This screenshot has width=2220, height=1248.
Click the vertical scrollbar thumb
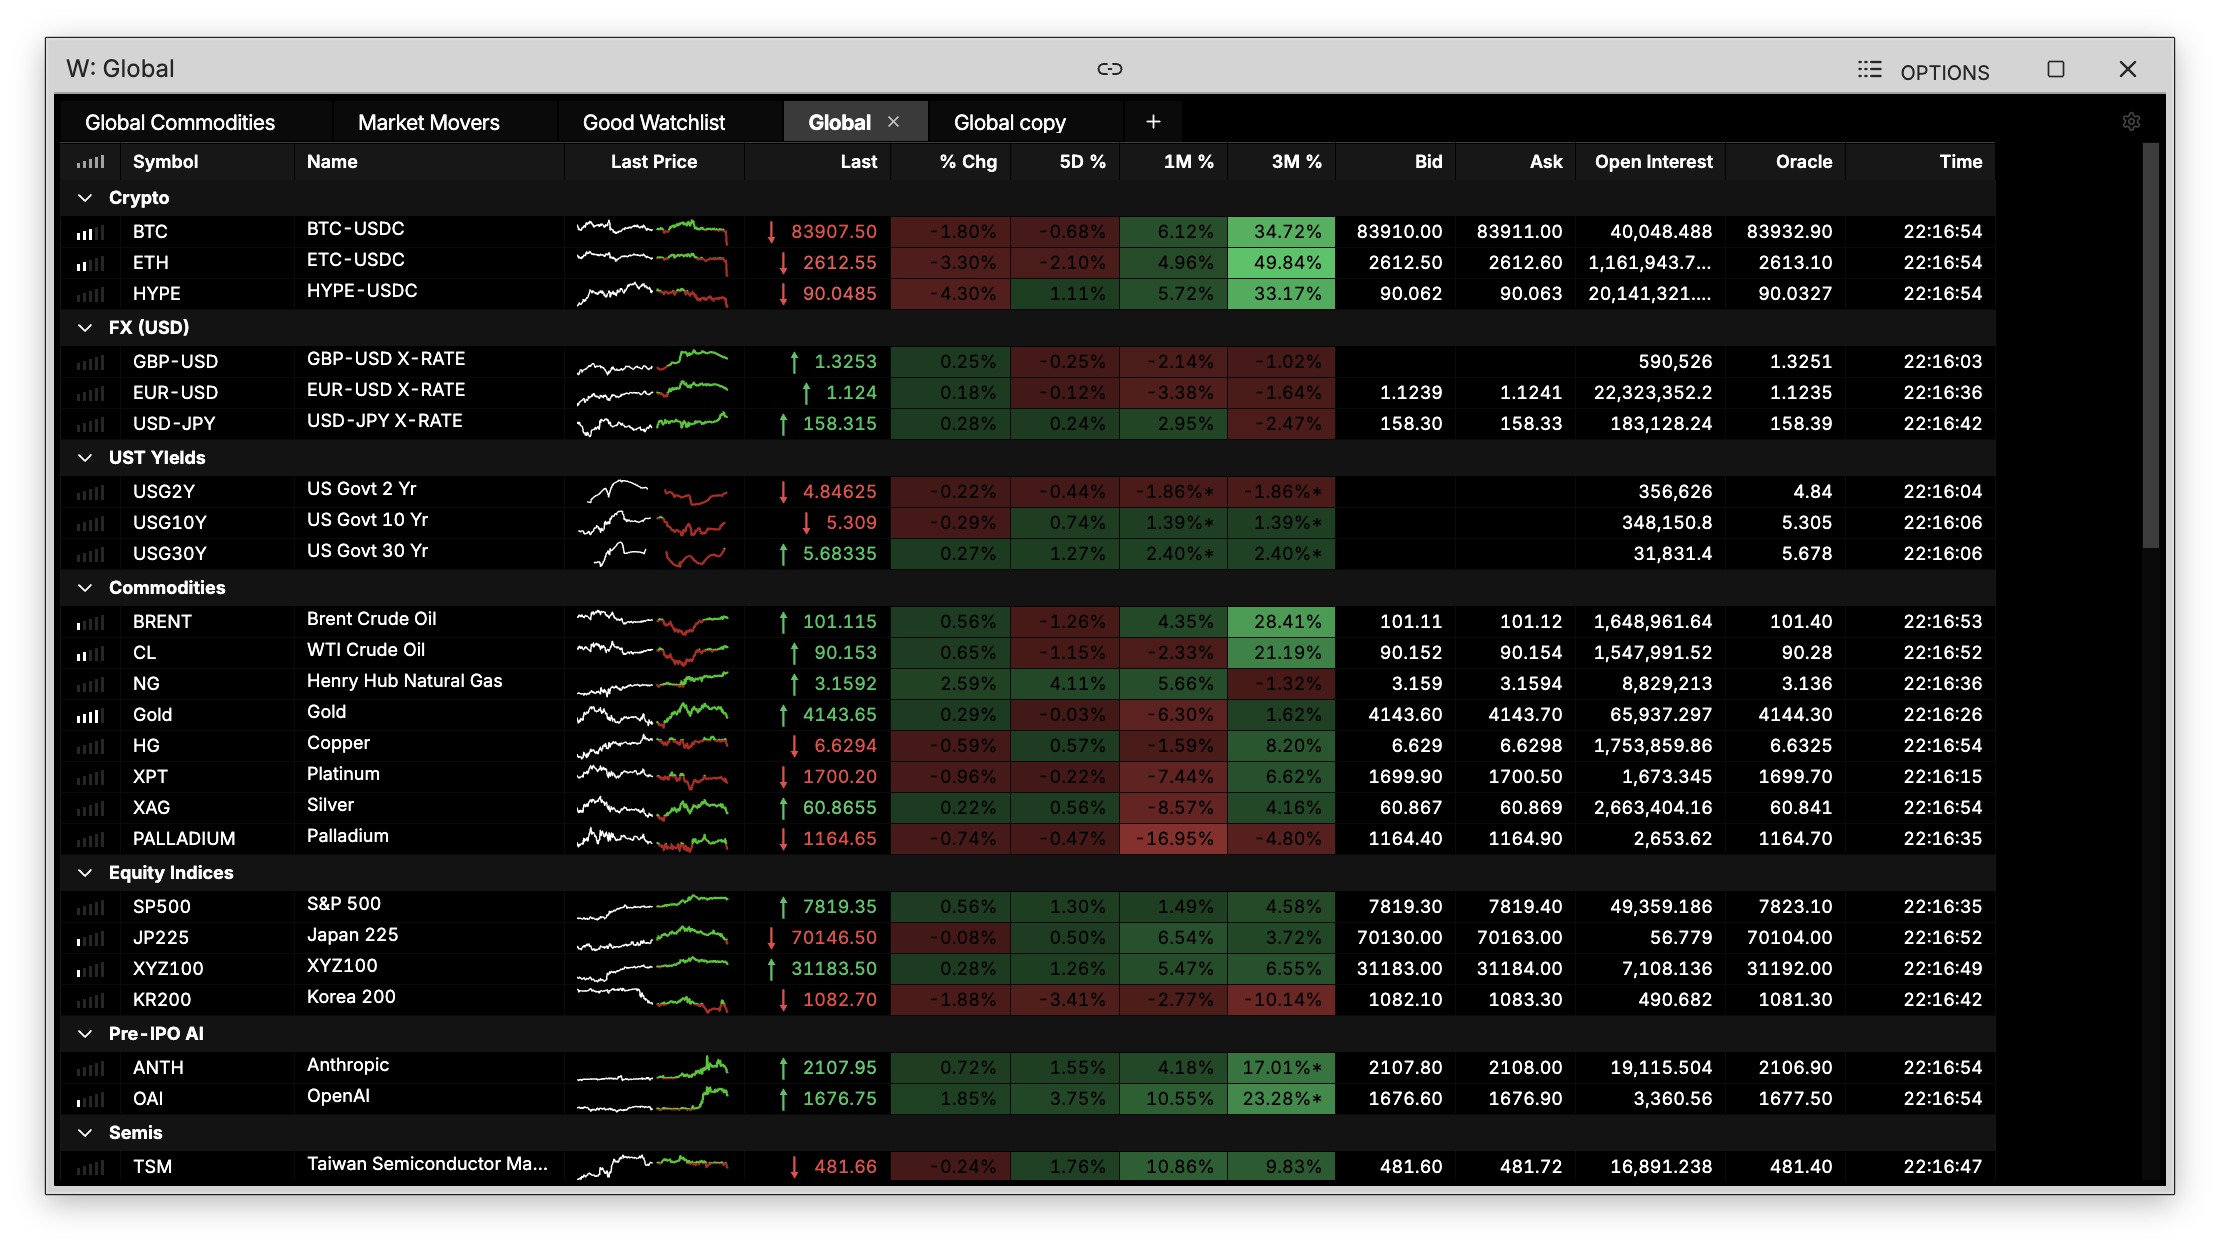point(2150,345)
